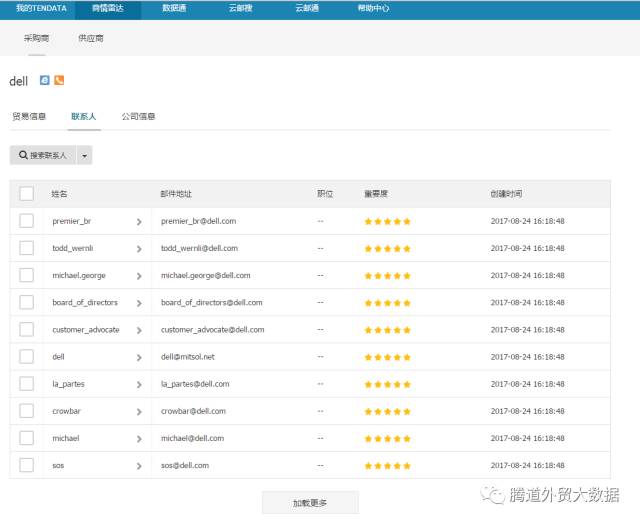This screenshot has height=523, width=640.
Task: Click email premier_br@dell.com
Action: point(198,221)
